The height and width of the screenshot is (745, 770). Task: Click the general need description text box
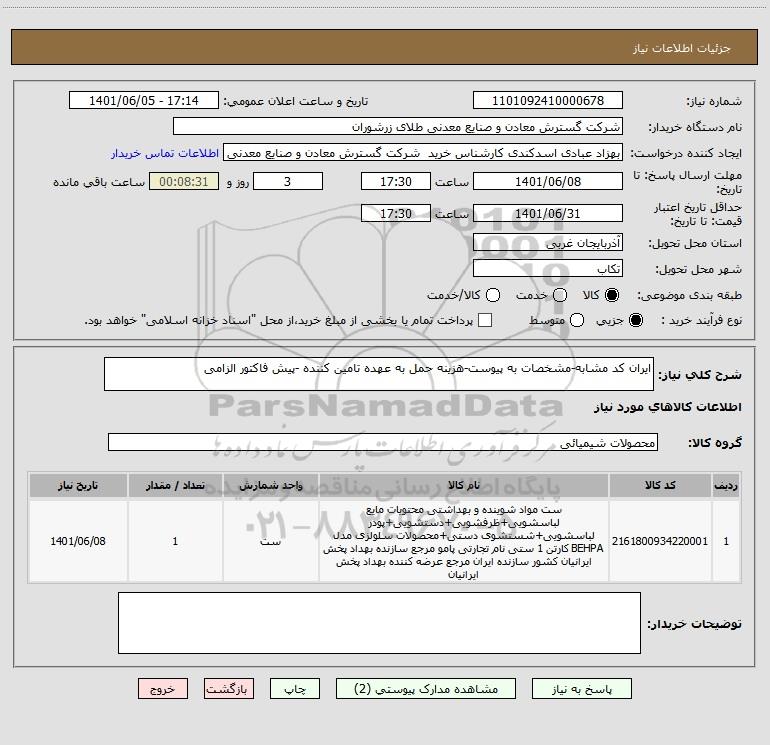pos(379,374)
